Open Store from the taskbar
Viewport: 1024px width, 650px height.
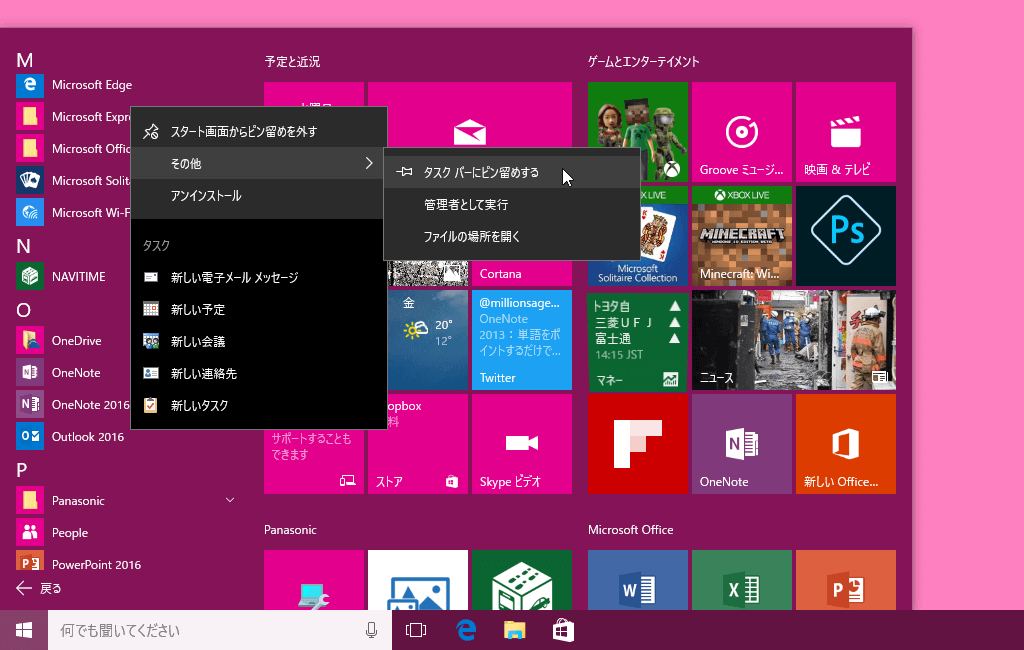[564, 630]
